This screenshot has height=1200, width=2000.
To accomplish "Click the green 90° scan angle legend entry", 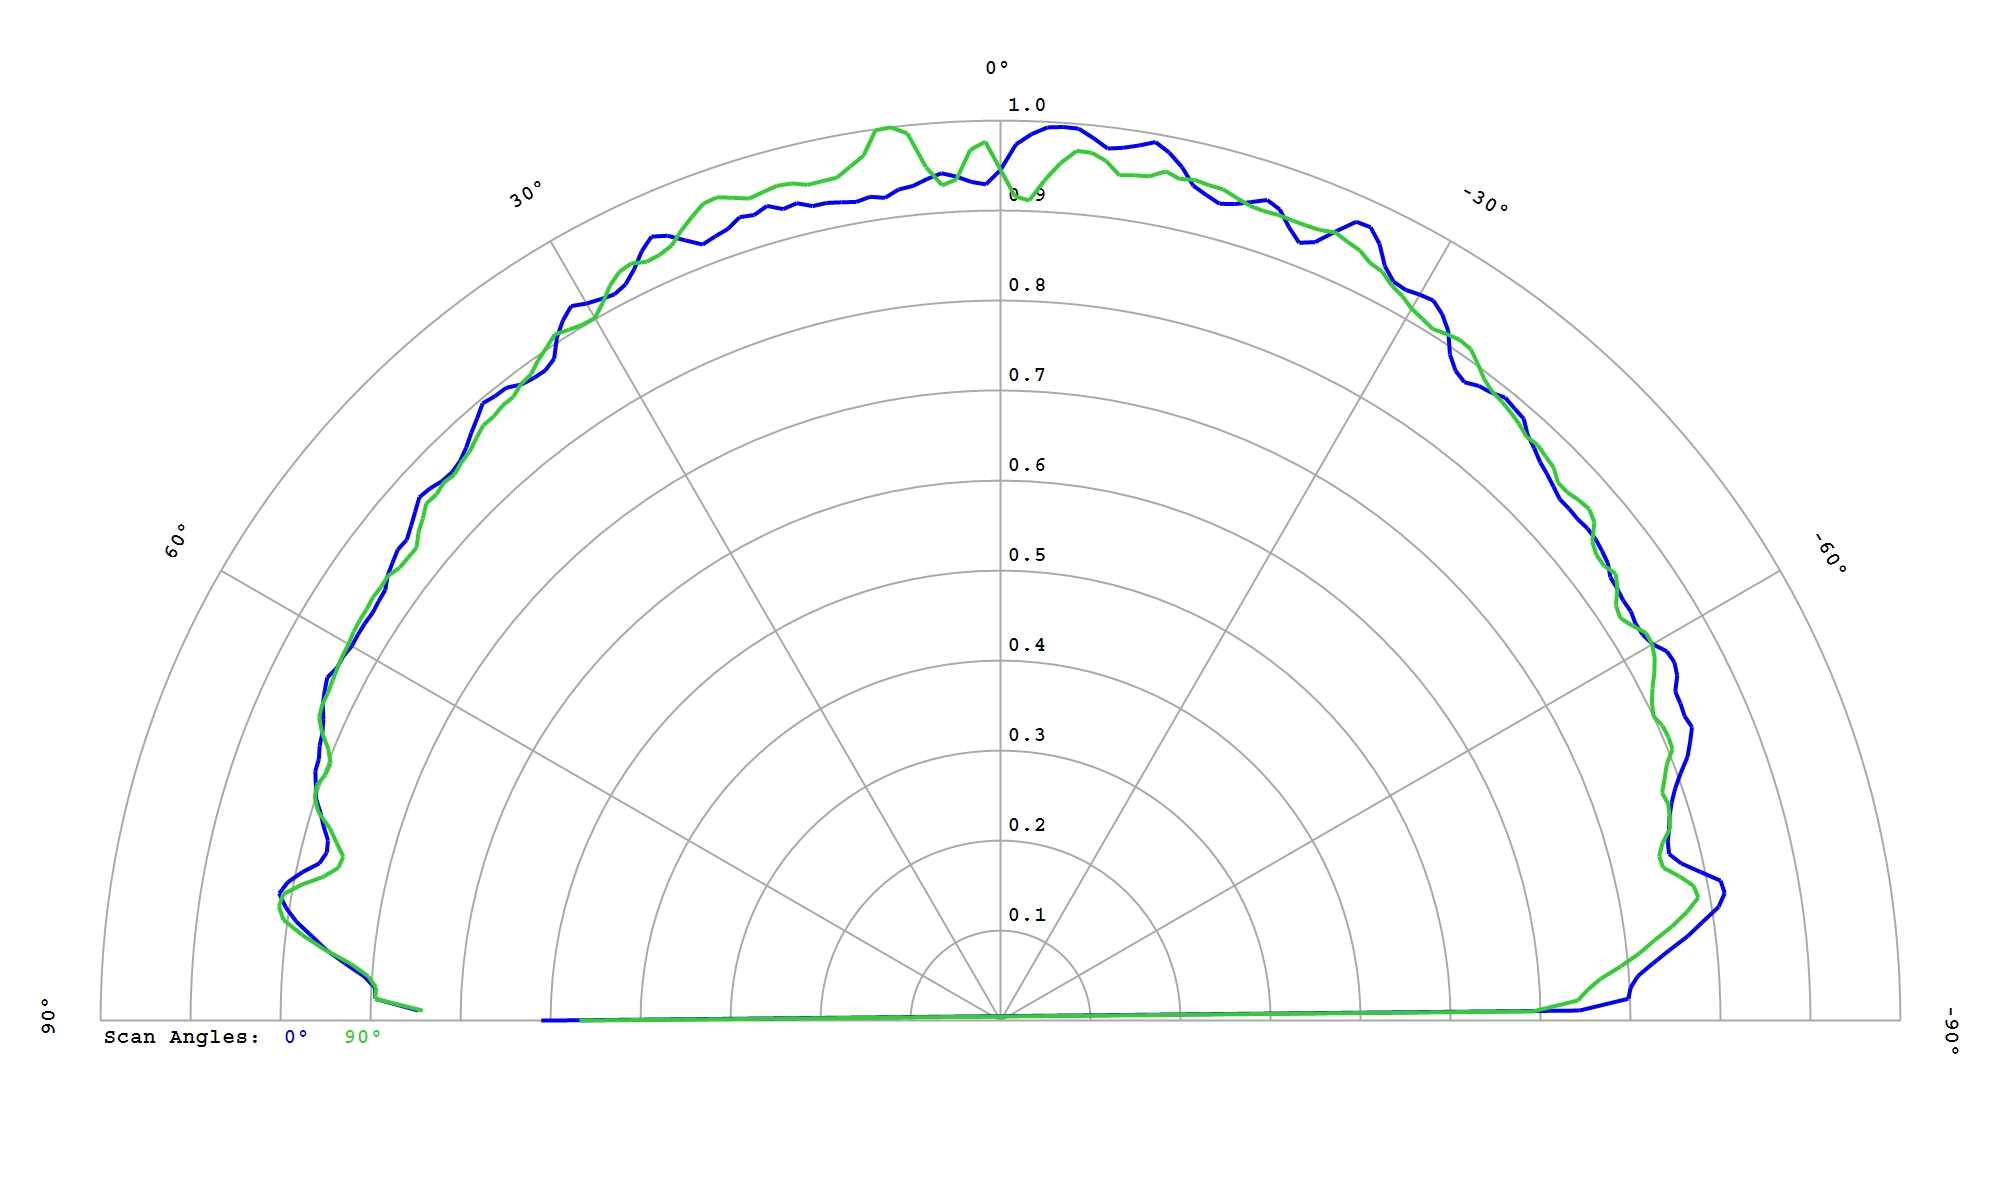I will [x=362, y=1037].
